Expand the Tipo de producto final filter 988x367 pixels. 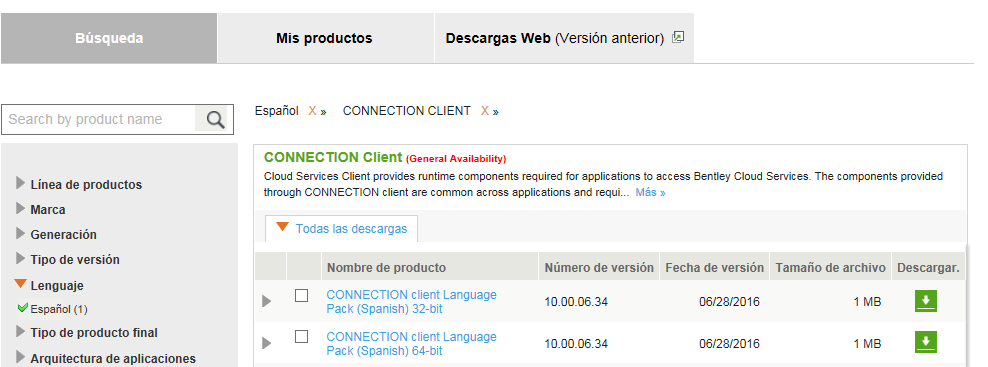(21, 331)
